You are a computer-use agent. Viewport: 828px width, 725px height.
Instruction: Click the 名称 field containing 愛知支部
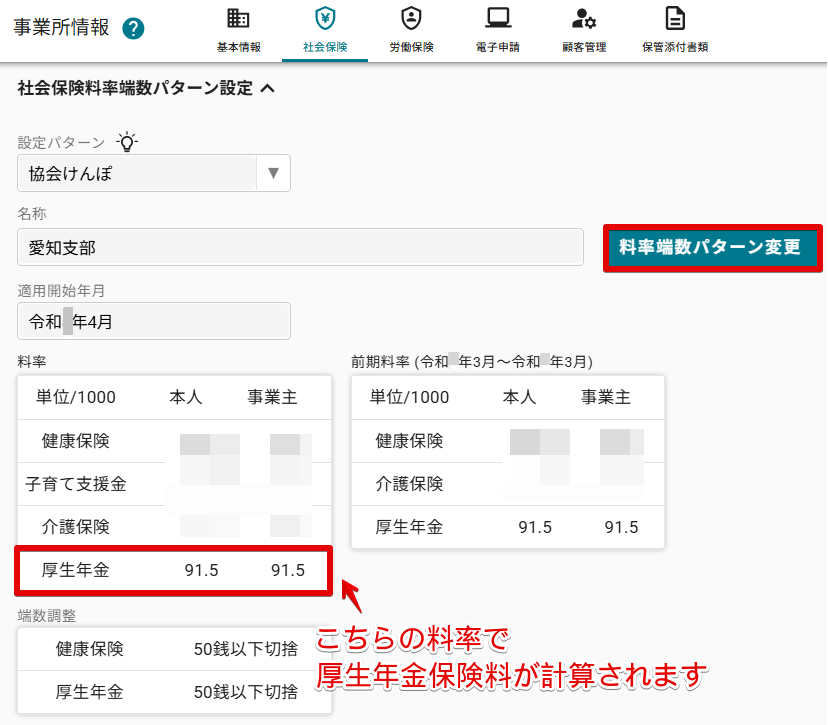click(x=300, y=247)
